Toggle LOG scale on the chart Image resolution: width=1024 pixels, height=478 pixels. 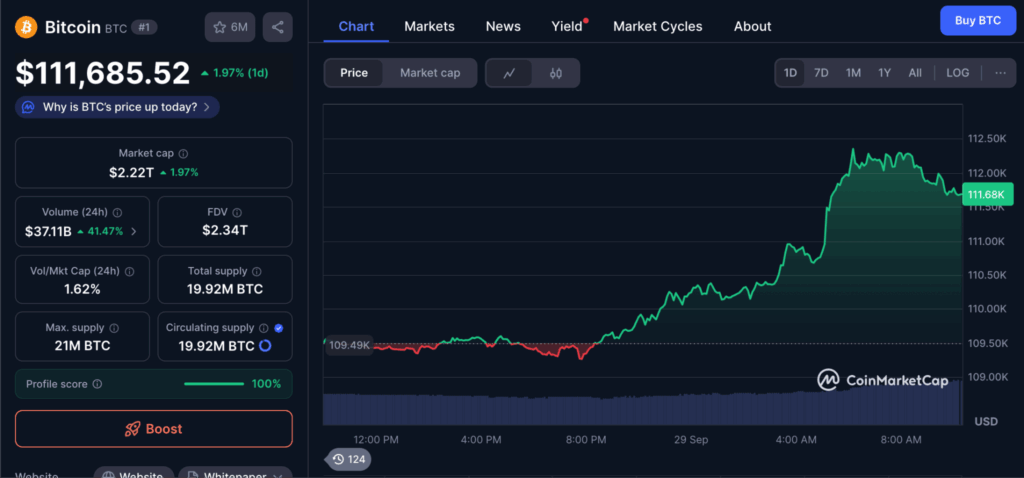coord(957,73)
